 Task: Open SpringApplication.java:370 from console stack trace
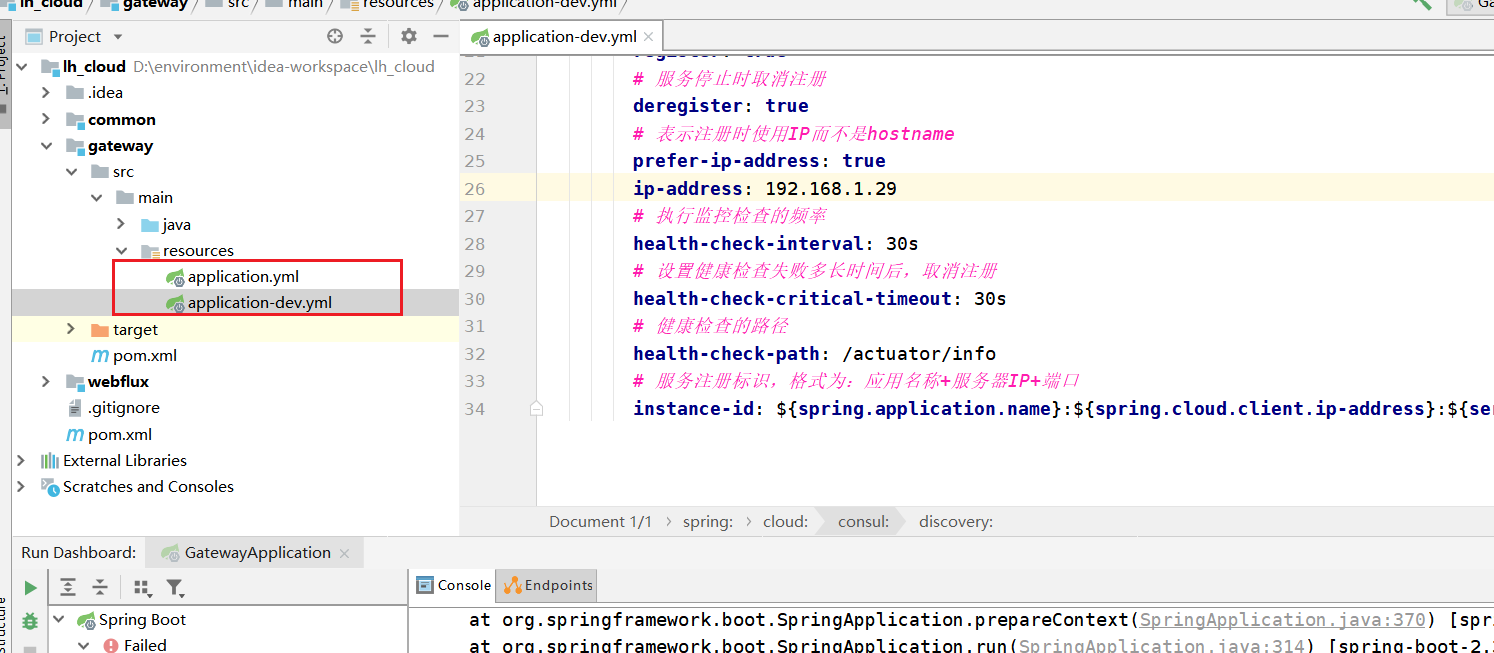1283,619
